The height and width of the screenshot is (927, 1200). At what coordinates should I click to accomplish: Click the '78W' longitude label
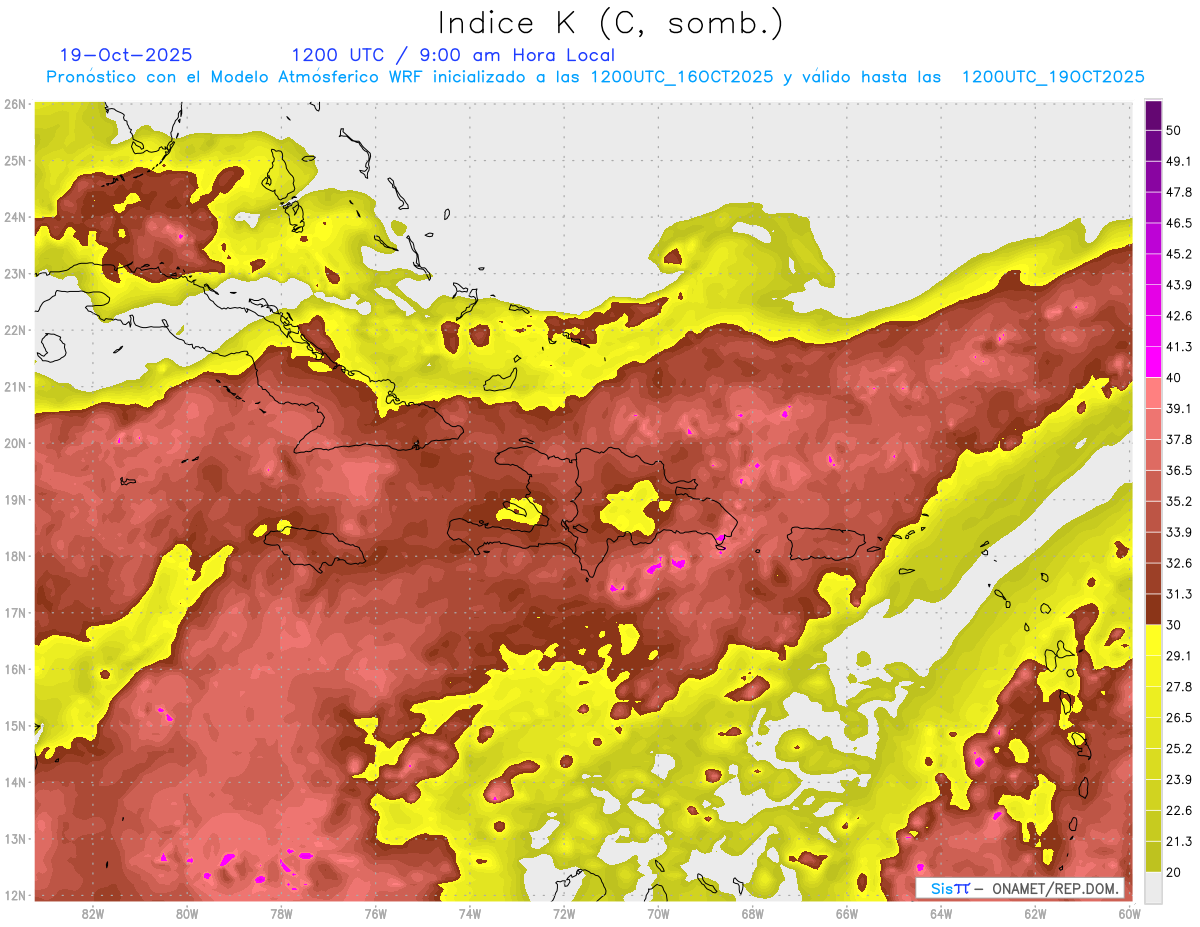(281, 913)
